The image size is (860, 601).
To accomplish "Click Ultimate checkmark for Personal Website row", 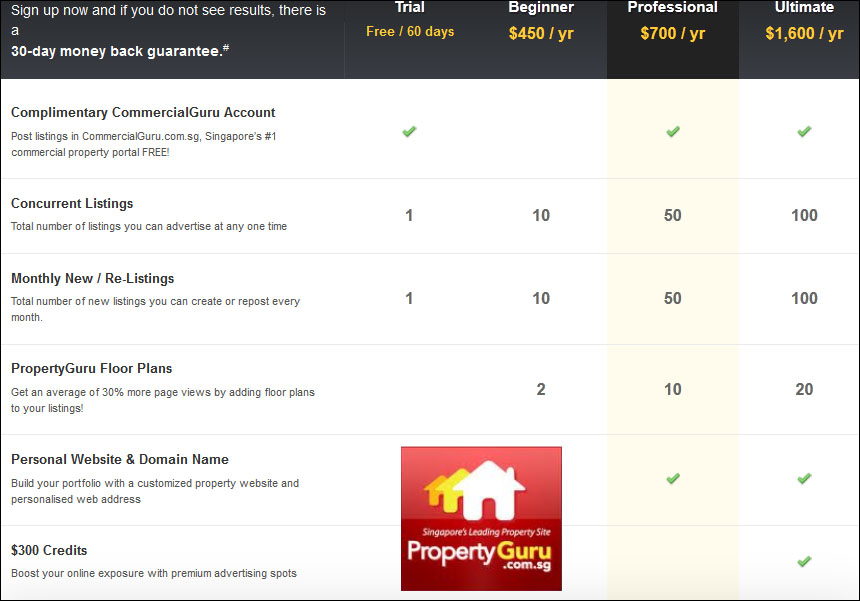I will tap(804, 479).
